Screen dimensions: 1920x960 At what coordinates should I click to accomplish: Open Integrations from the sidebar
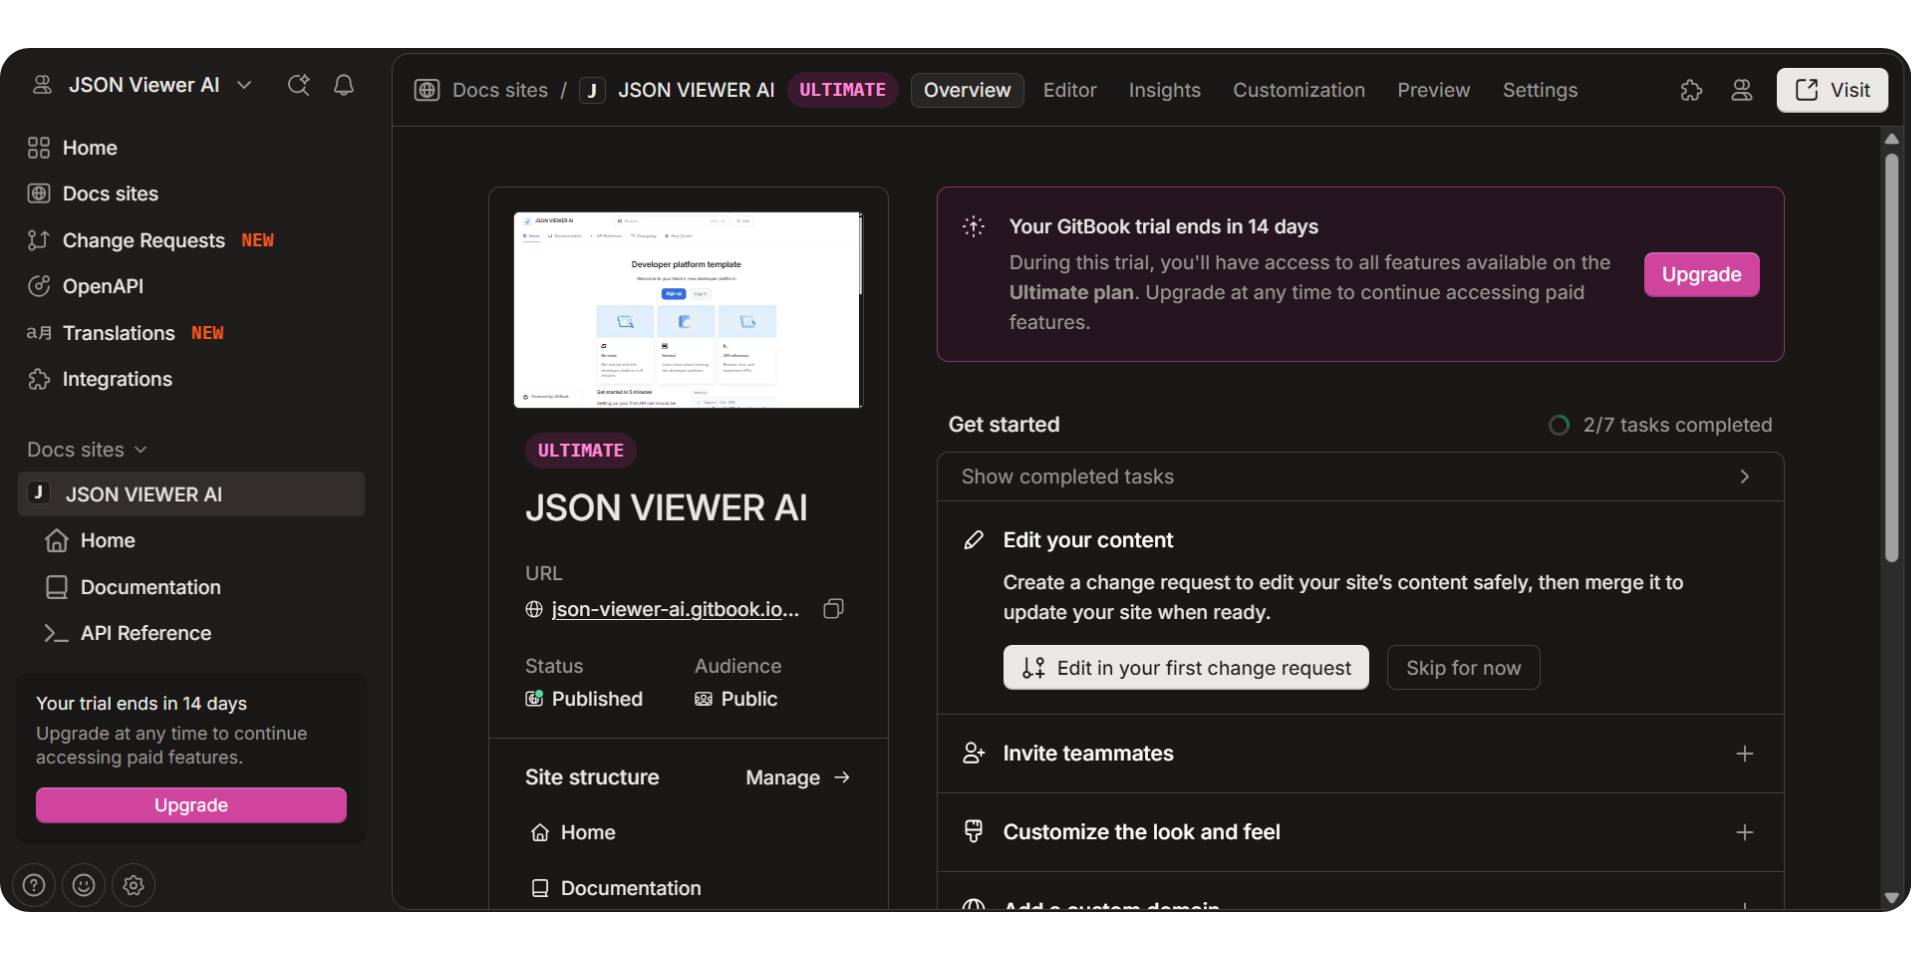pyautogui.click(x=117, y=379)
